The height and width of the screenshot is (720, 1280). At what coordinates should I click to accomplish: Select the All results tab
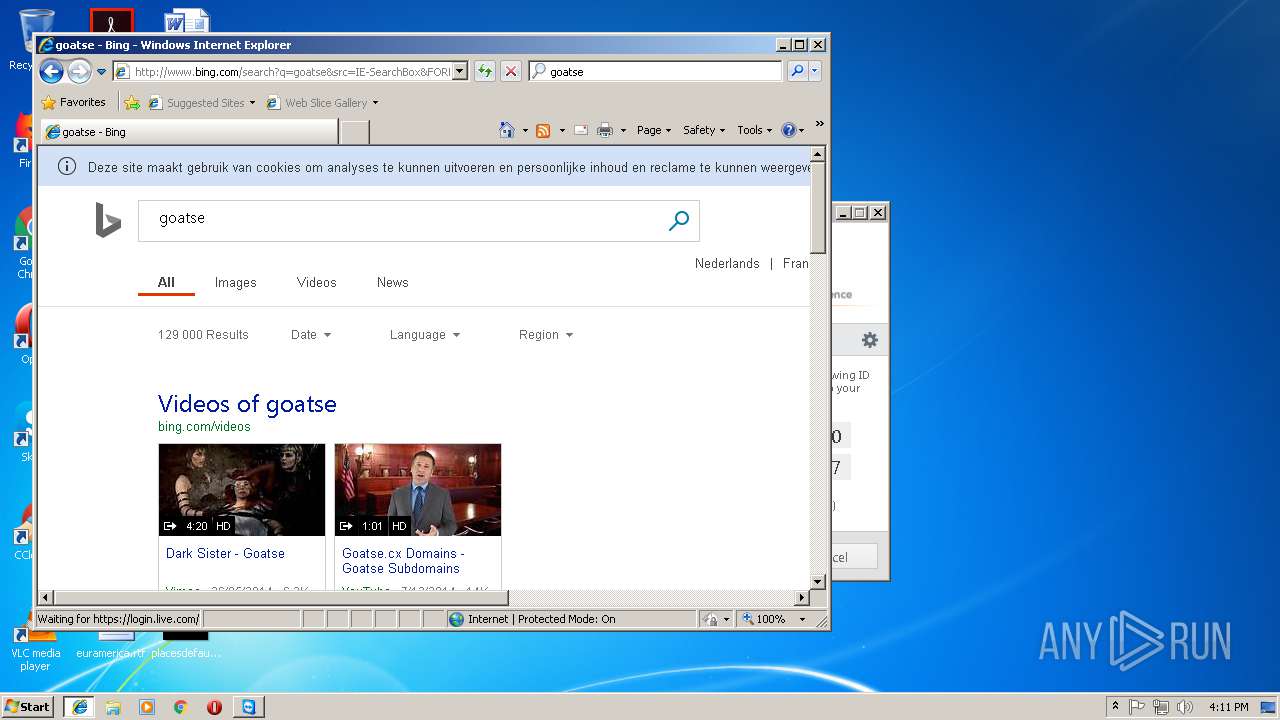coord(166,283)
